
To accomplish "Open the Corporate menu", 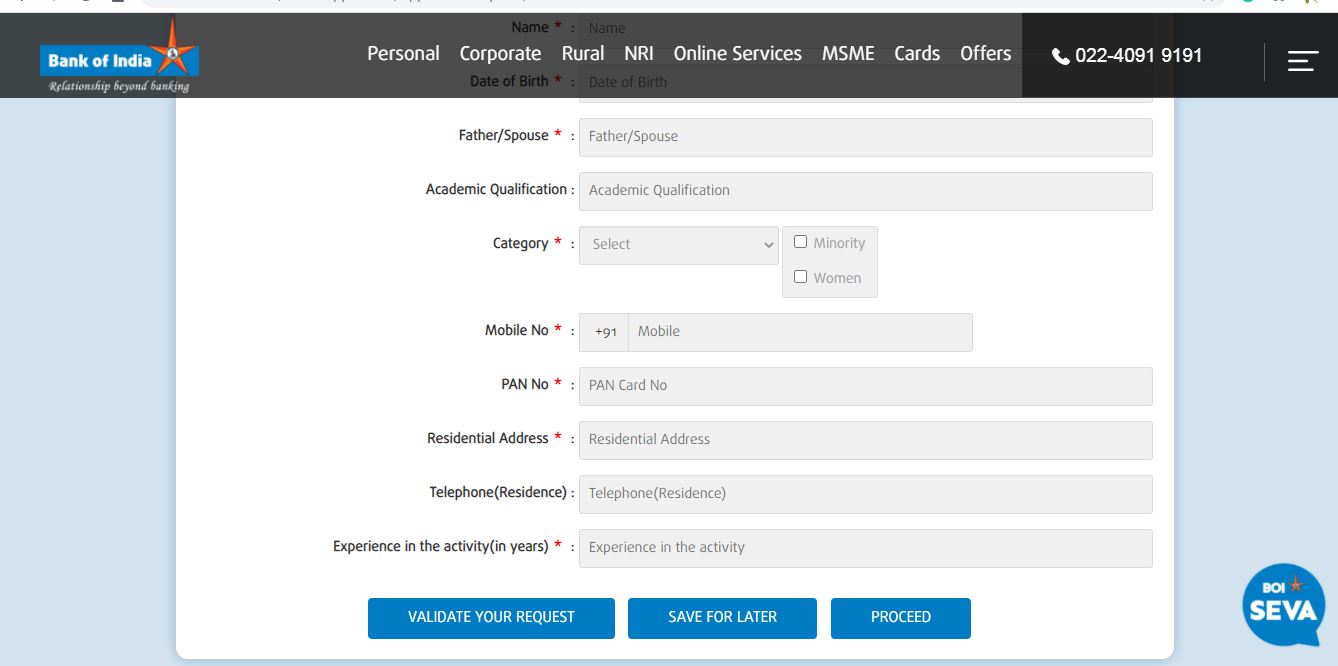I will click(x=500, y=54).
